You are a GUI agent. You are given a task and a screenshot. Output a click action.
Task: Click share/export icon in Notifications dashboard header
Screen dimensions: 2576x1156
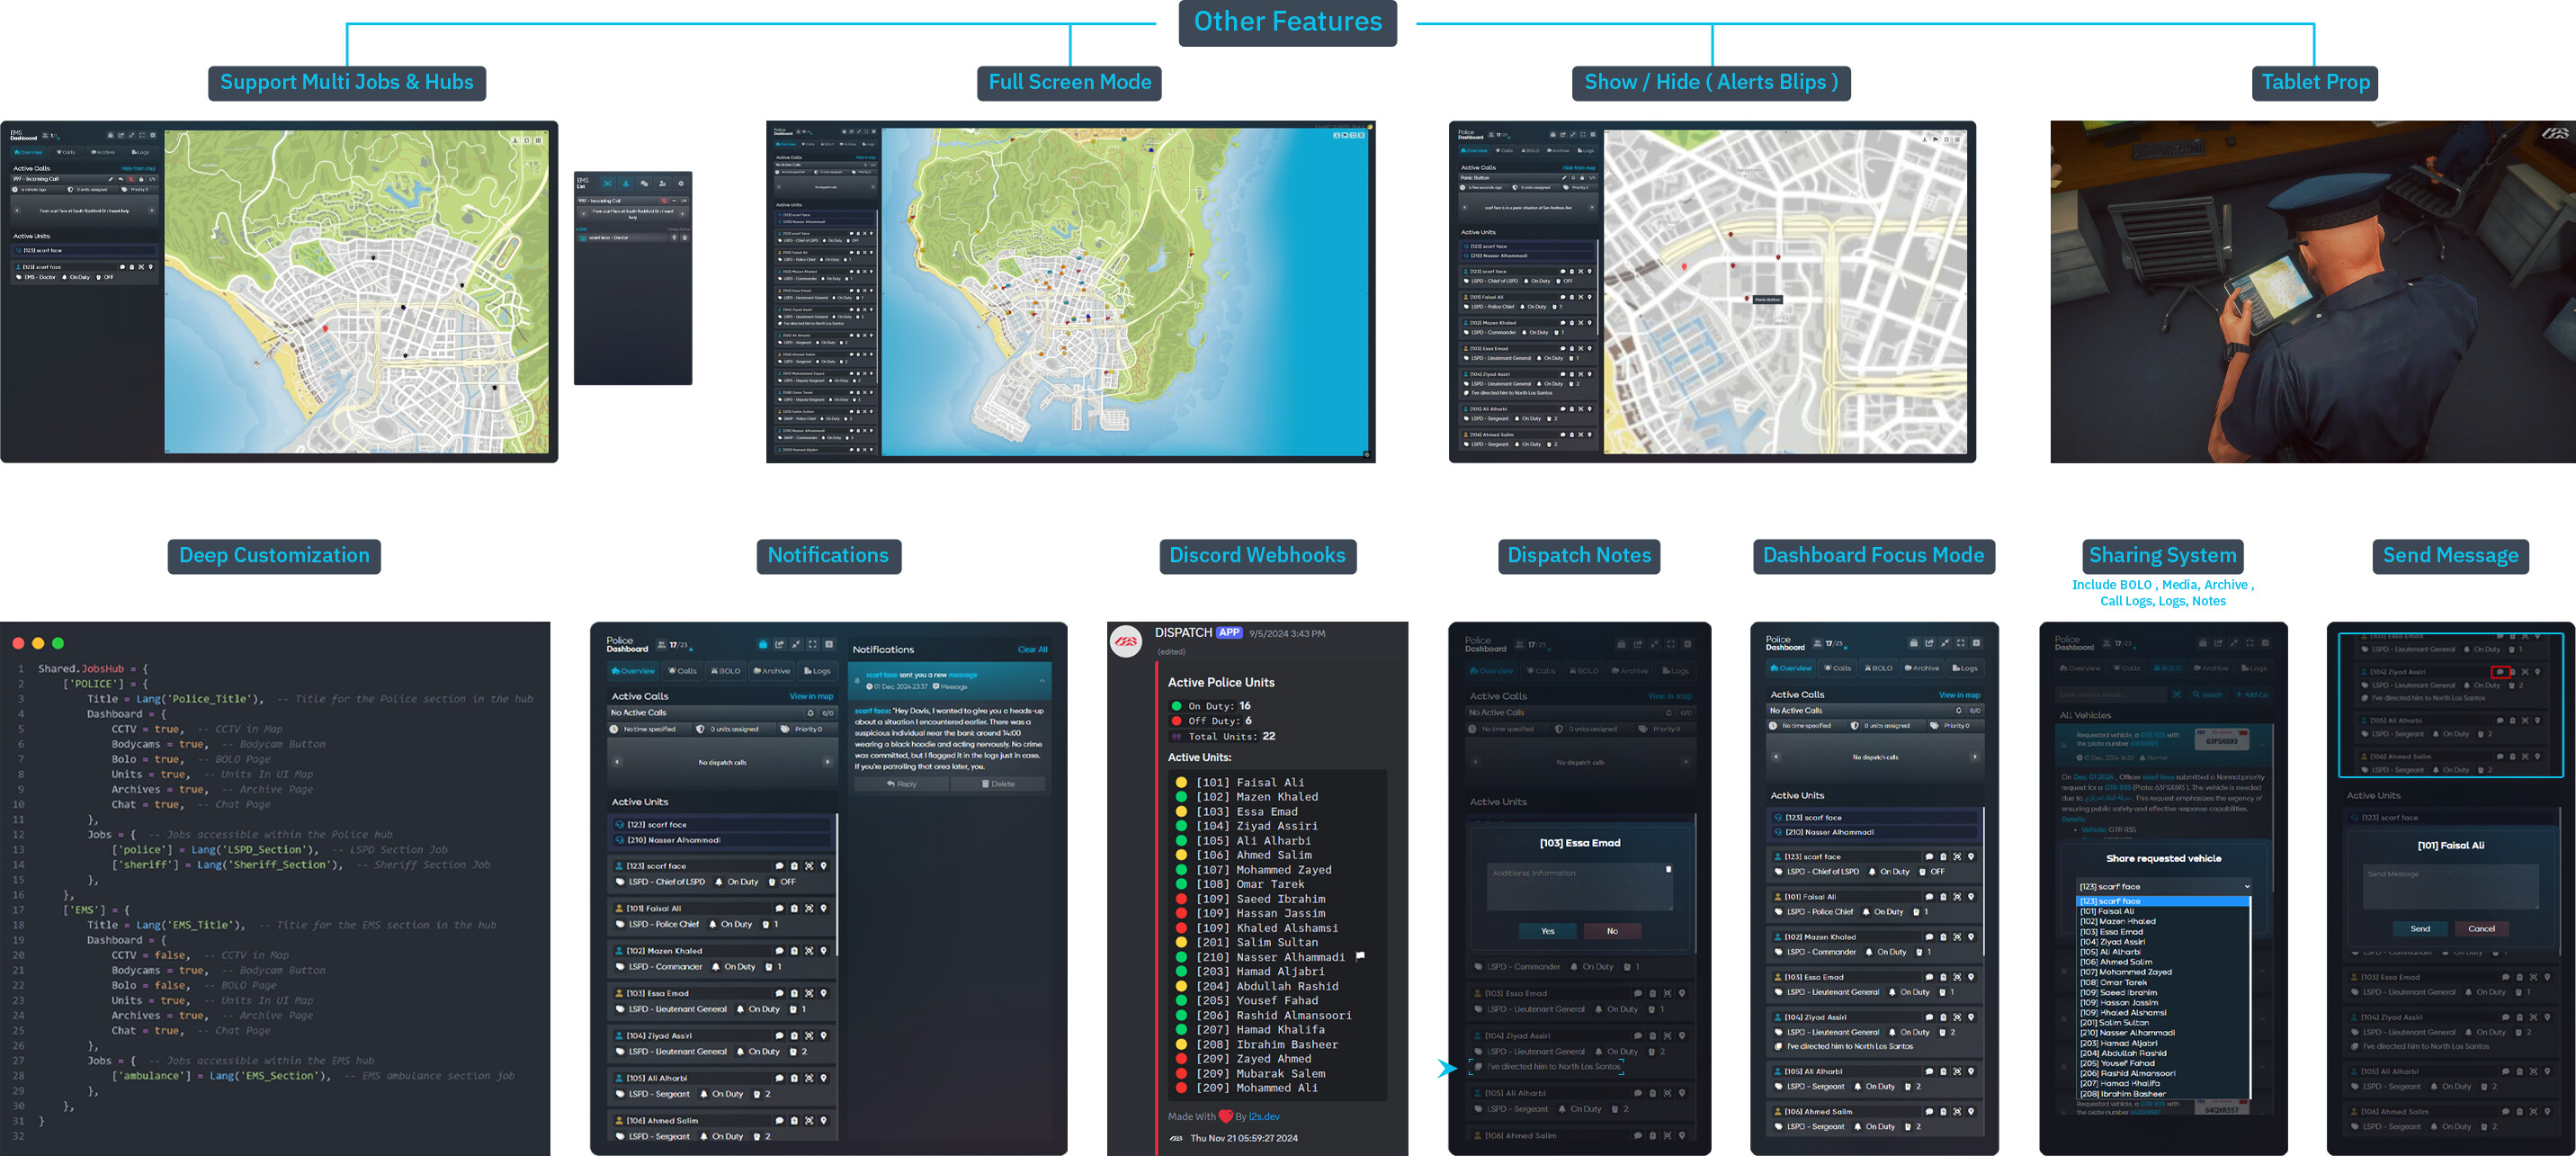click(779, 644)
